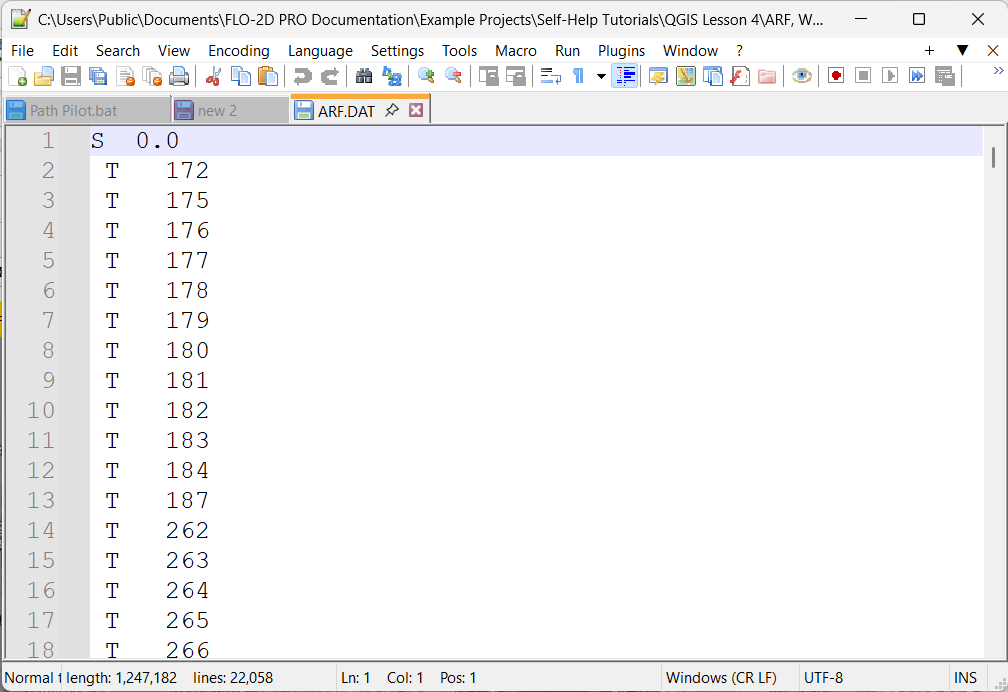Expand hidden toolbar items with double chevron

click(997, 71)
